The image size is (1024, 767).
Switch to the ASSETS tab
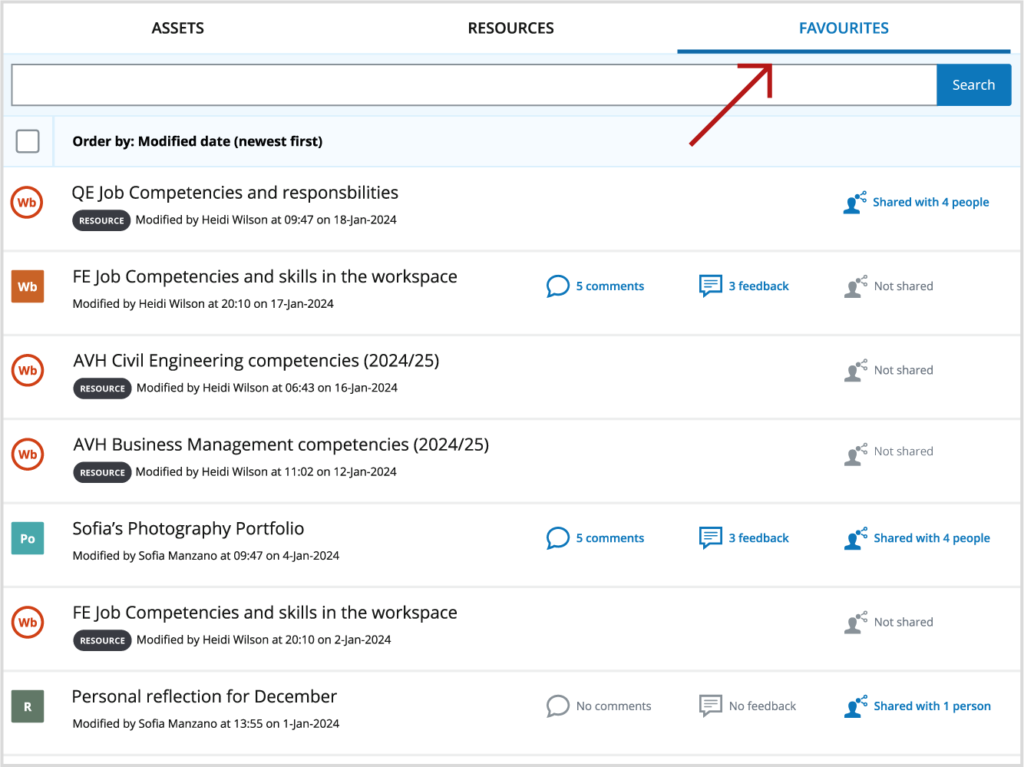coord(178,28)
